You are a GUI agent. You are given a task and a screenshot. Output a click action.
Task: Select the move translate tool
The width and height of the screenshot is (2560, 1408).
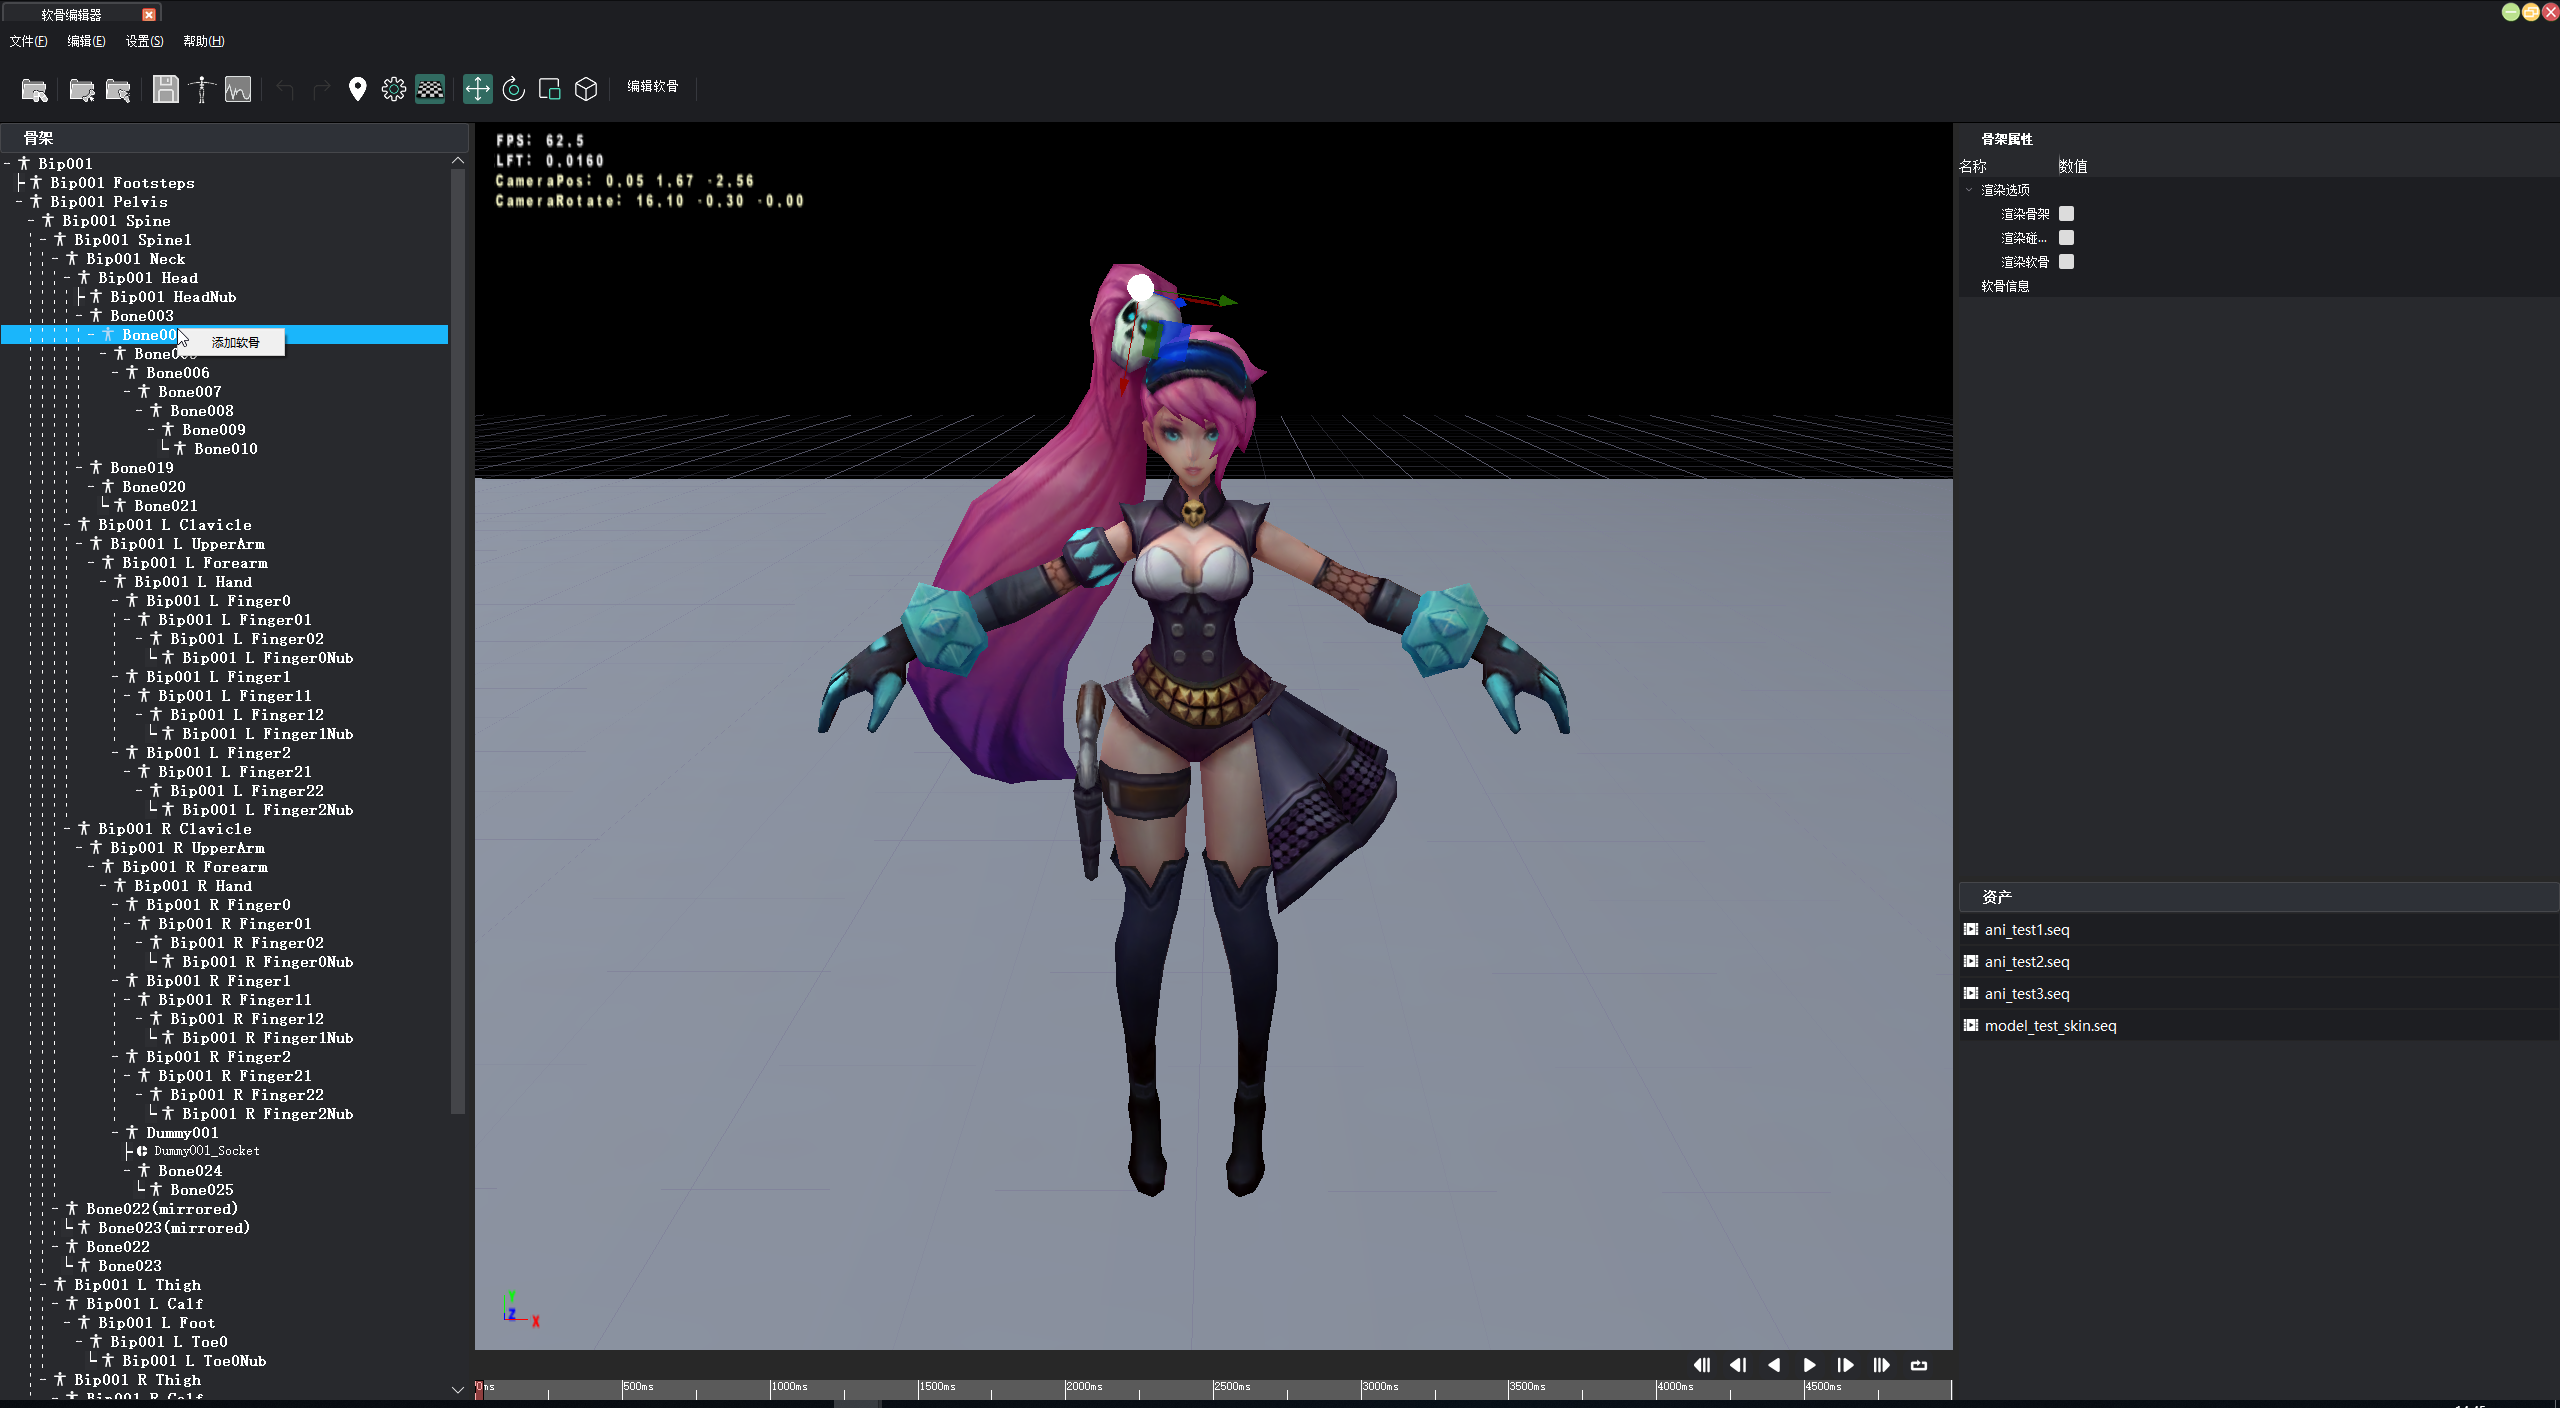coord(478,89)
